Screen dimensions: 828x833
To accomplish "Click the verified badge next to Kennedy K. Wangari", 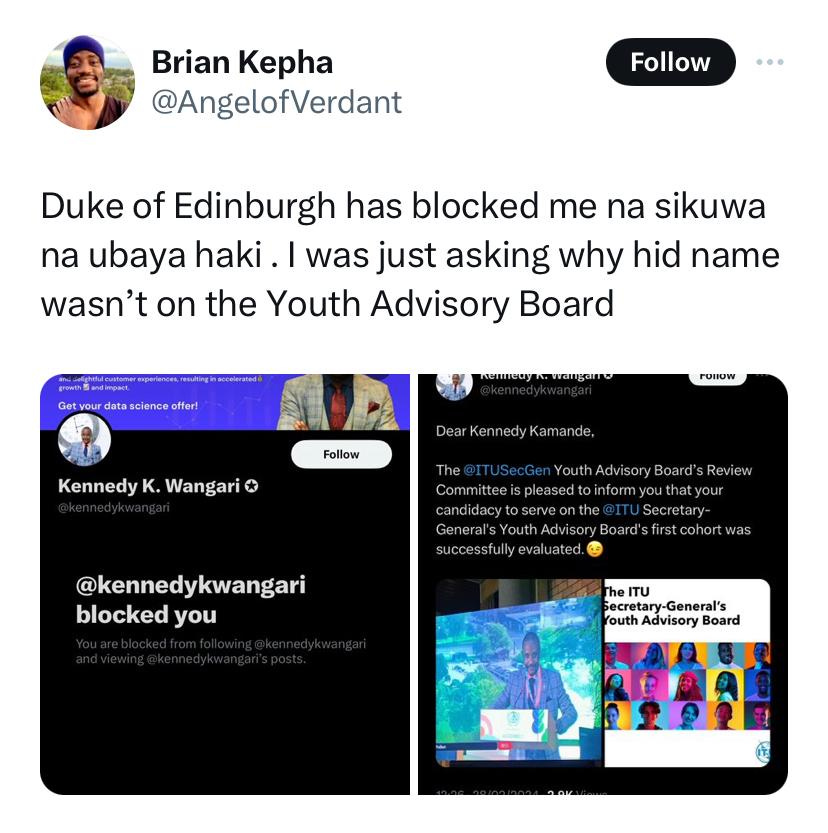I will point(252,486).
